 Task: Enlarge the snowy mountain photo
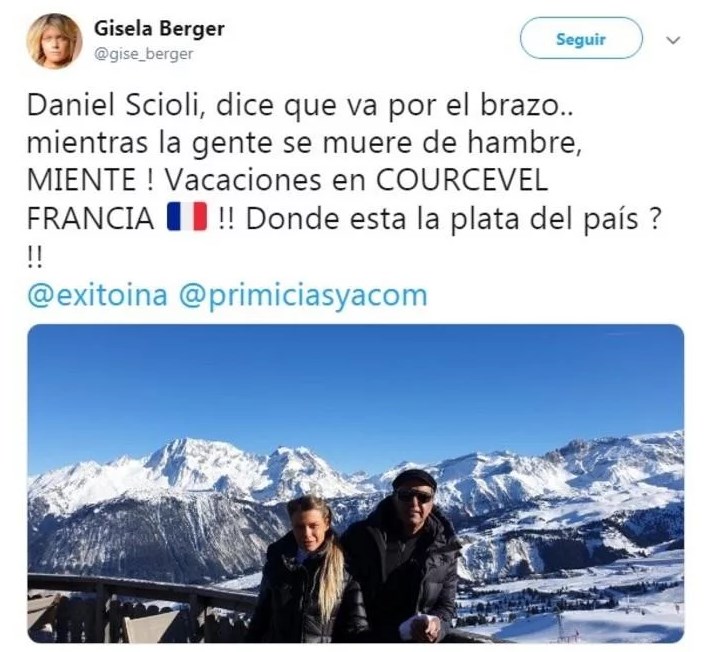(x=355, y=483)
